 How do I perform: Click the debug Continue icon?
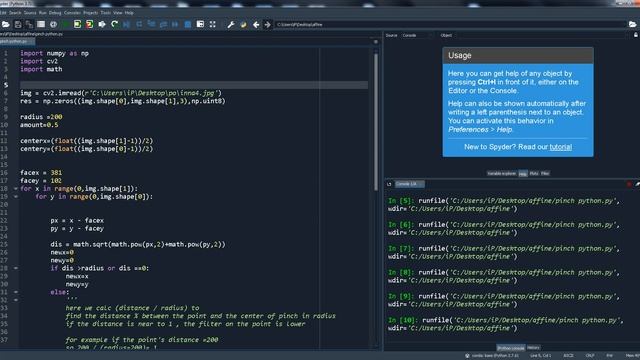(175, 24)
